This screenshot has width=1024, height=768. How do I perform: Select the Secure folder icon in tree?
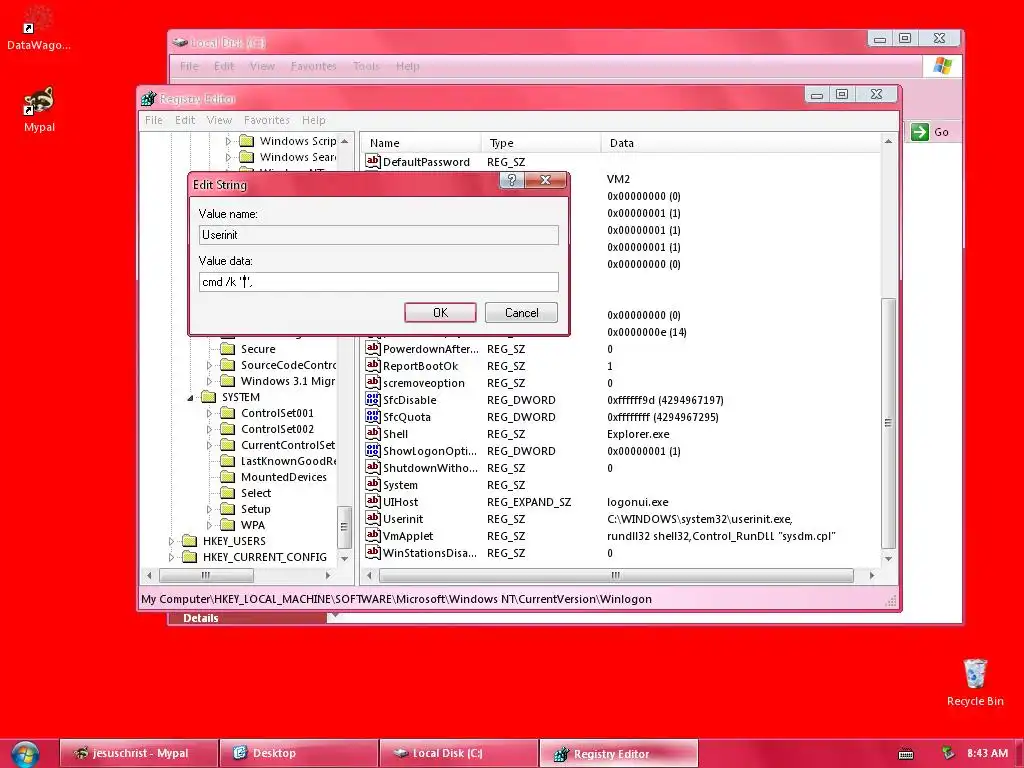(227, 349)
